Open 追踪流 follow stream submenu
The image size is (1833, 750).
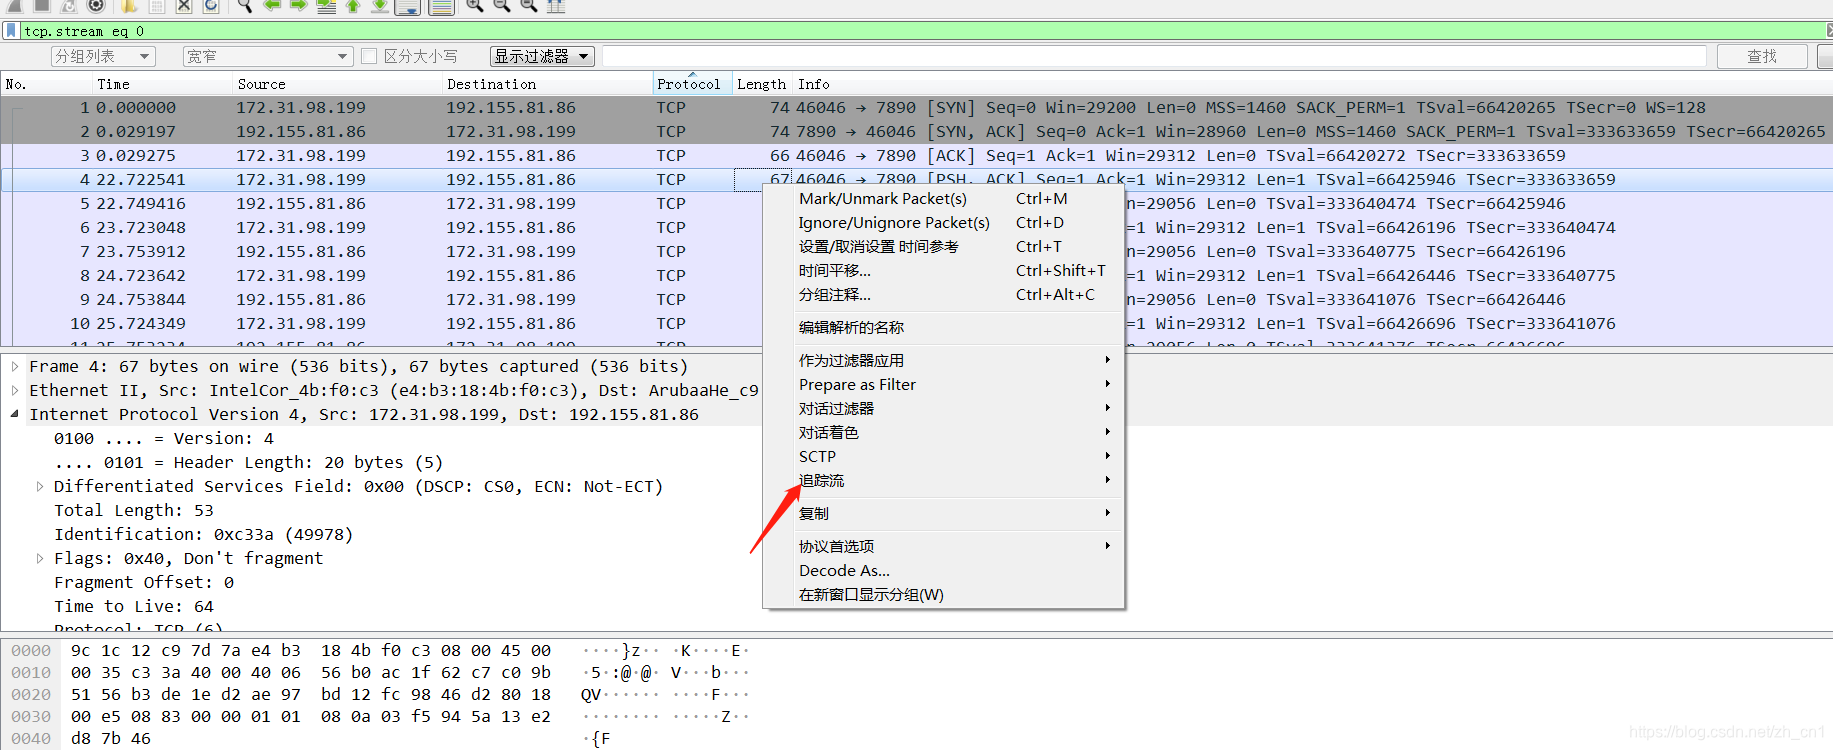[x=943, y=480]
